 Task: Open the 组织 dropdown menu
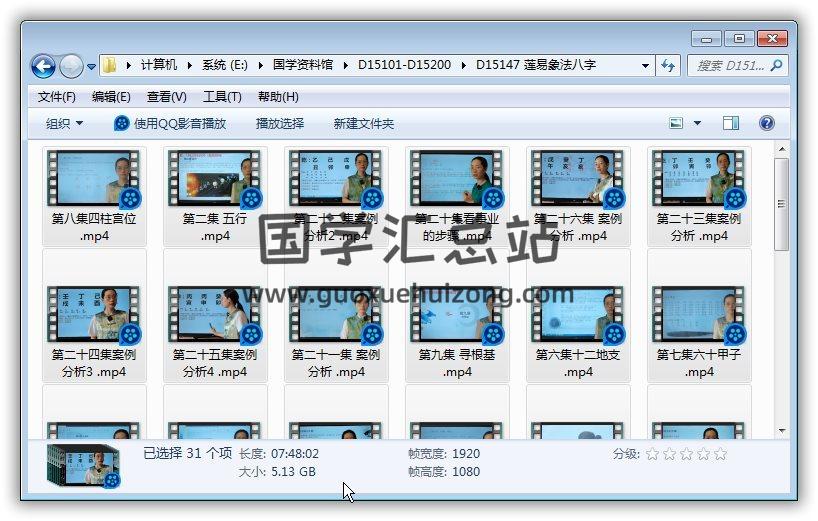coord(64,123)
